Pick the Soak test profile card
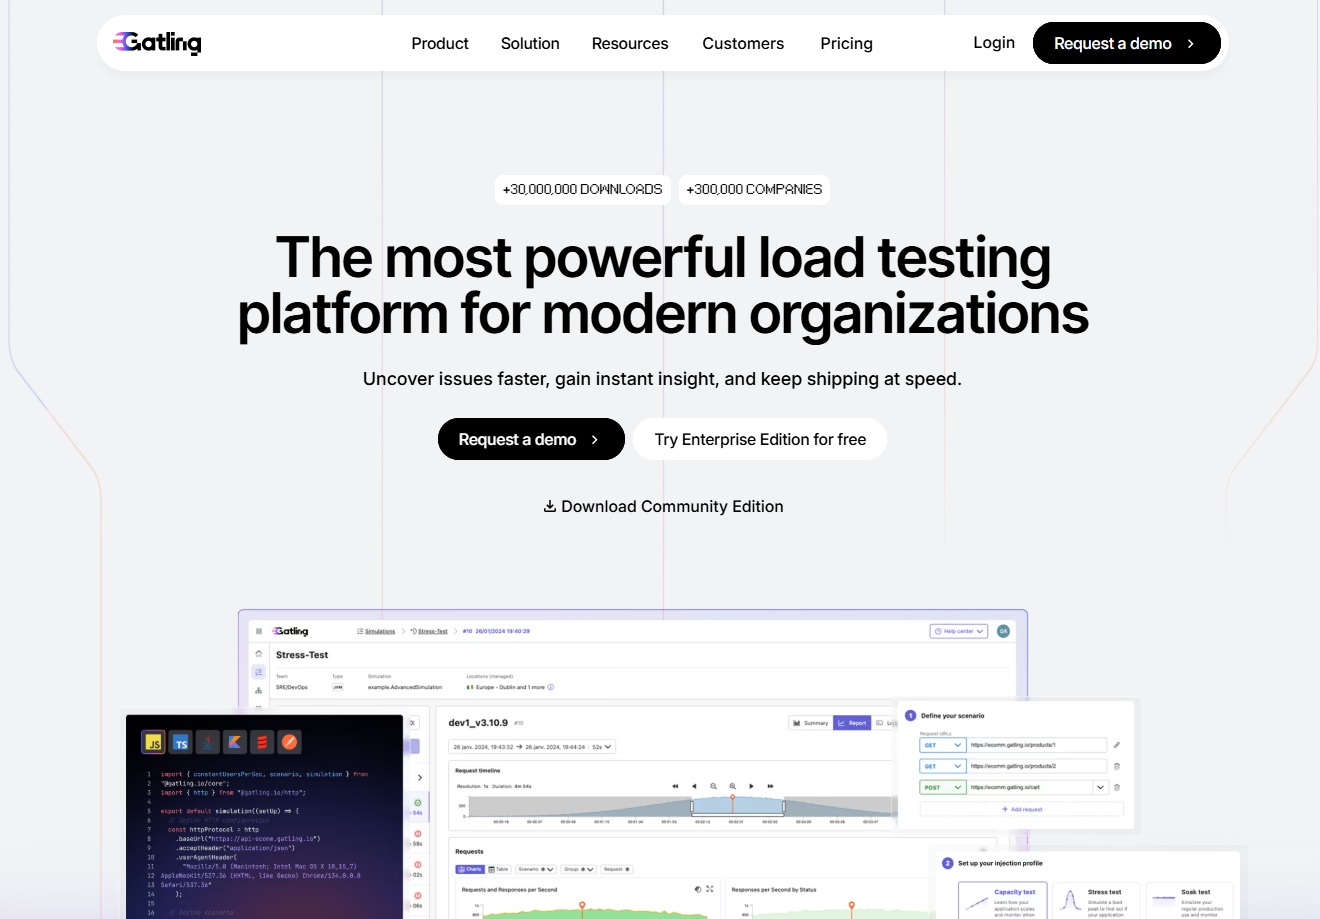Image resolution: width=1320 pixels, height=919 pixels. click(1189, 900)
